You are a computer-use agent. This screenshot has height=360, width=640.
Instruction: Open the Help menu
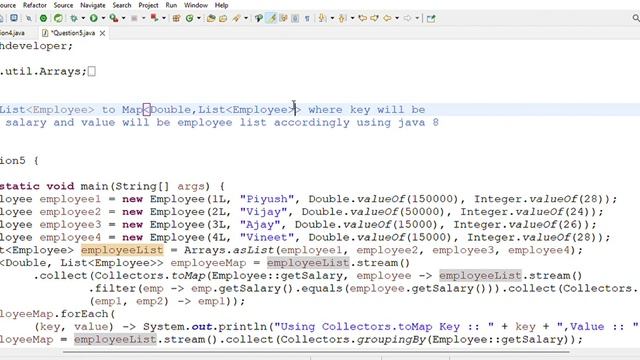pyautogui.click(x=221, y=5)
